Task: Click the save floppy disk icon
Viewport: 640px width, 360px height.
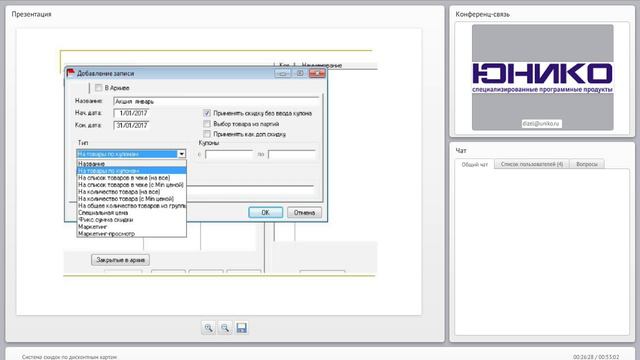Action: 242,328
